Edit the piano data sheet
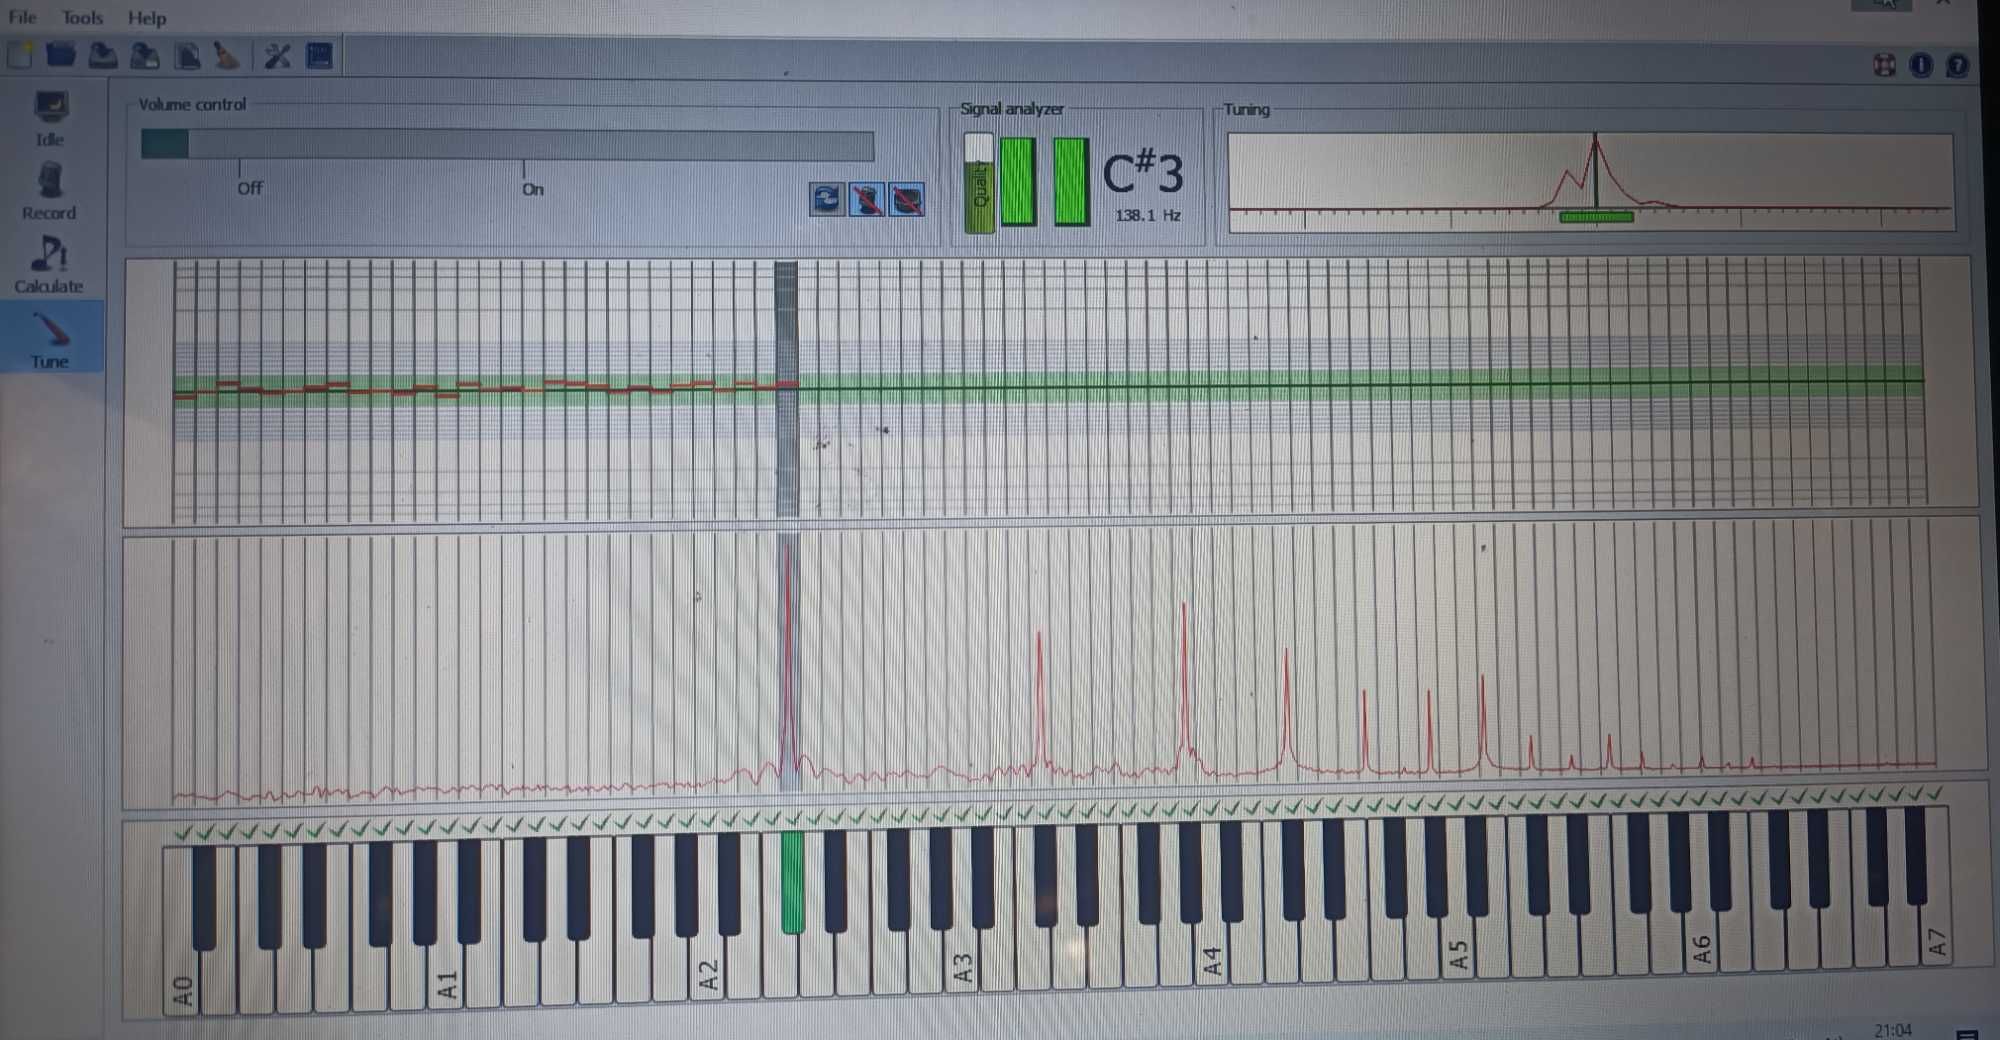This screenshot has width=2000, height=1040. [187, 55]
